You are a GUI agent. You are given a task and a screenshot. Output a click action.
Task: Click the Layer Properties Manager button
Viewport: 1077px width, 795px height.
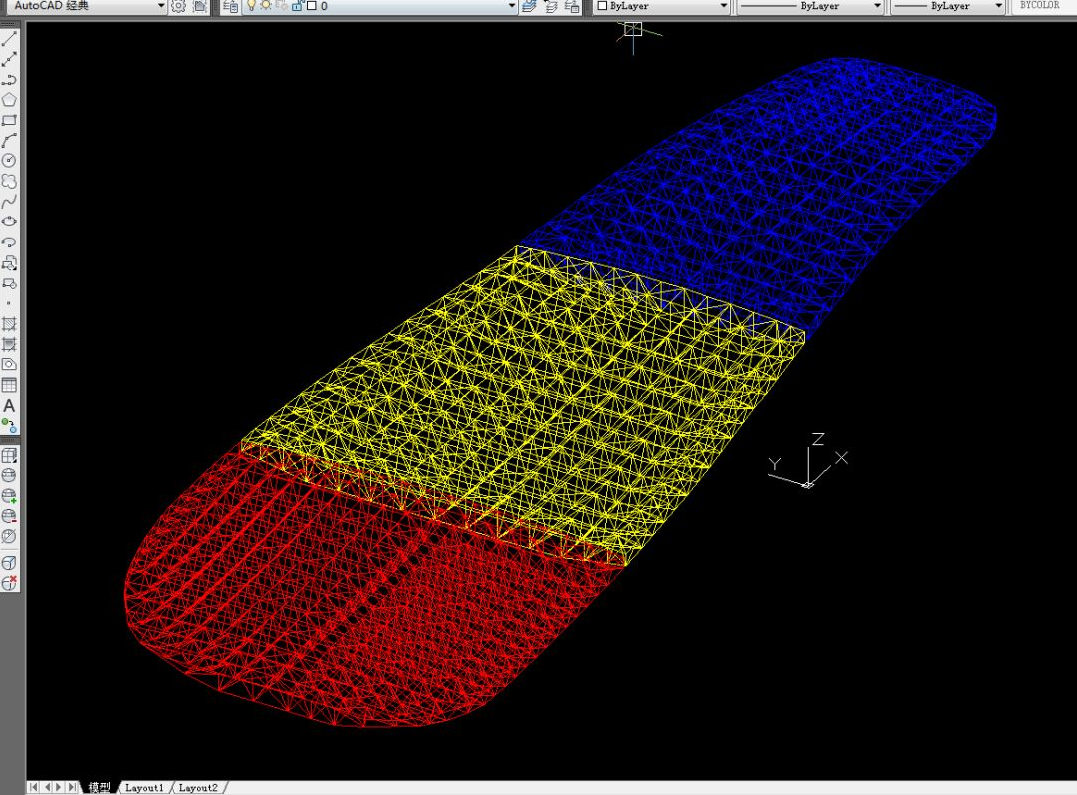point(231,6)
